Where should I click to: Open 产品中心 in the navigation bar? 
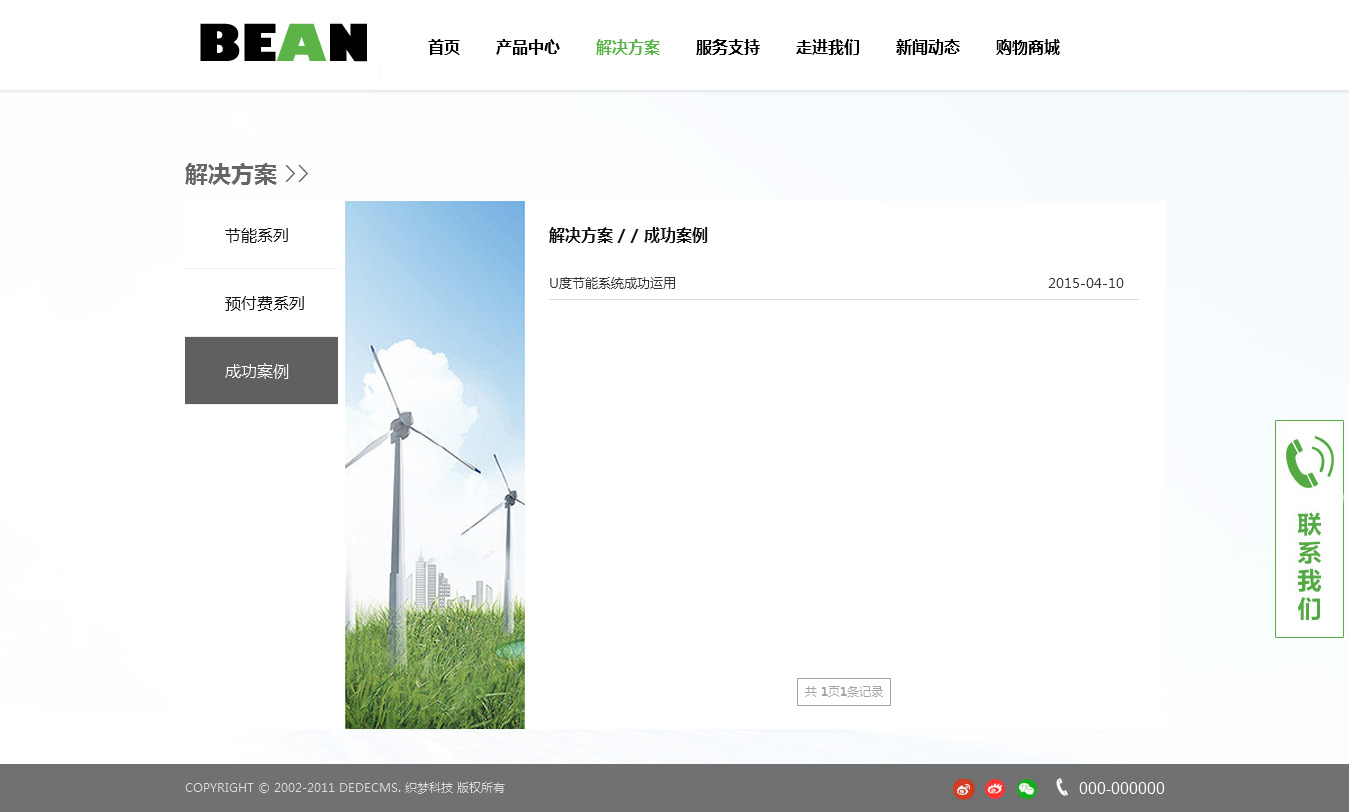[528, 47]
